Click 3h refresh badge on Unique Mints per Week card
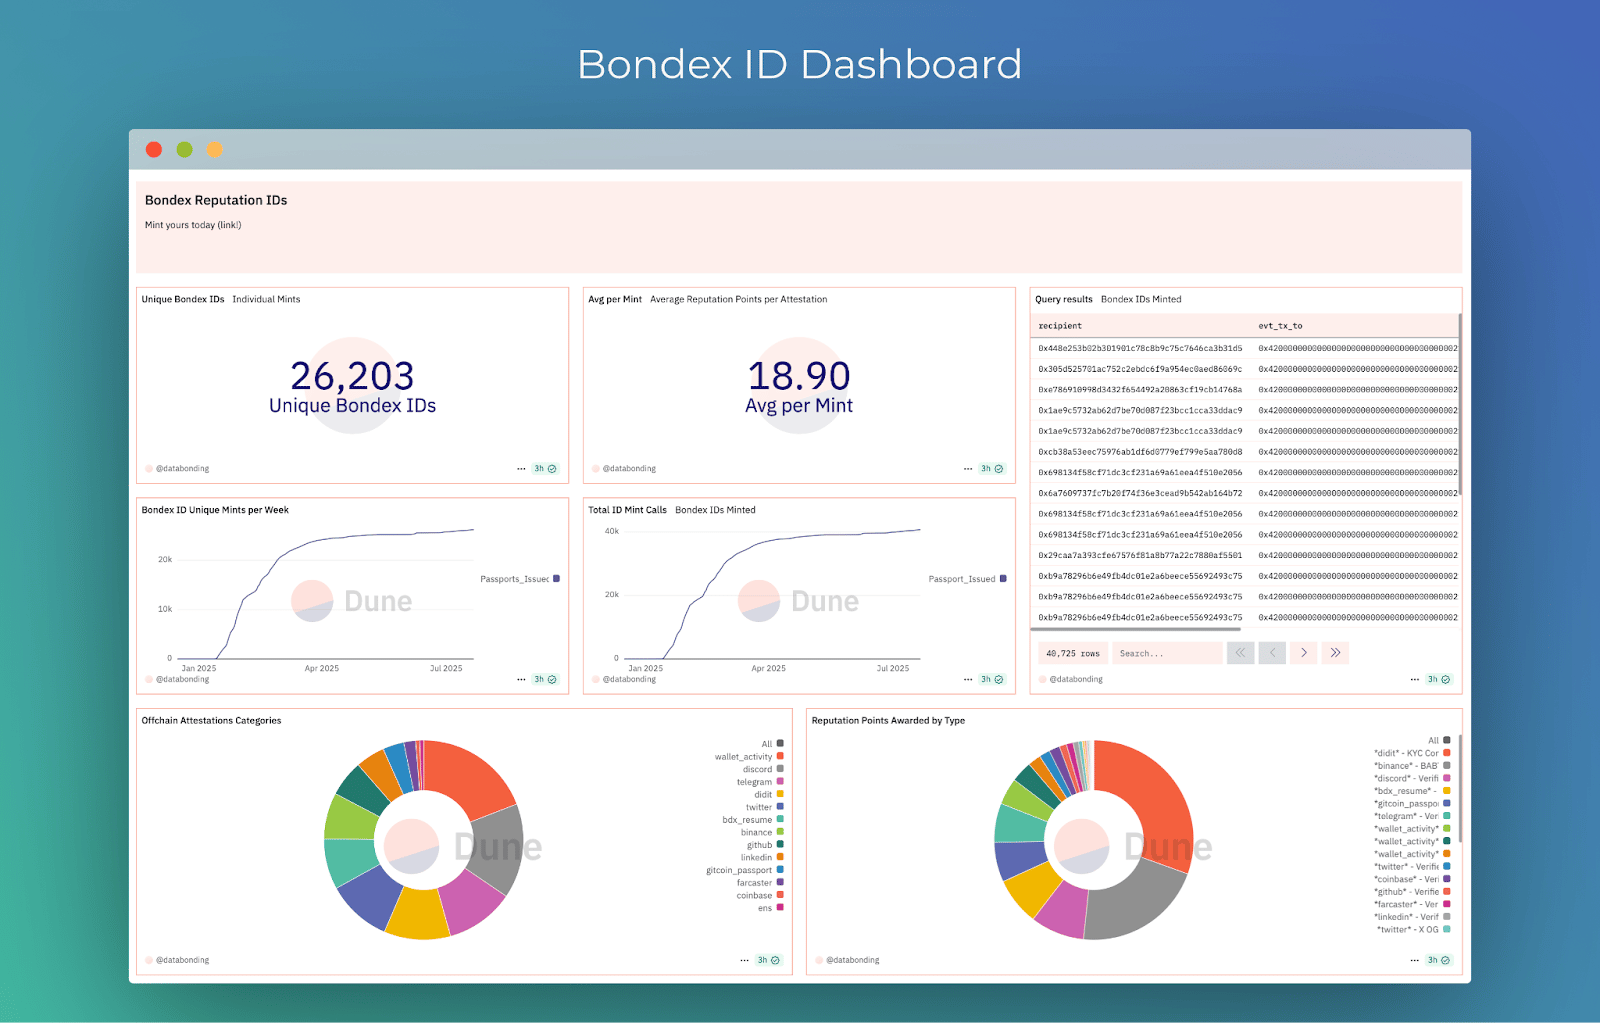This screenshot has width=1600, height=1023. (545, 679)
